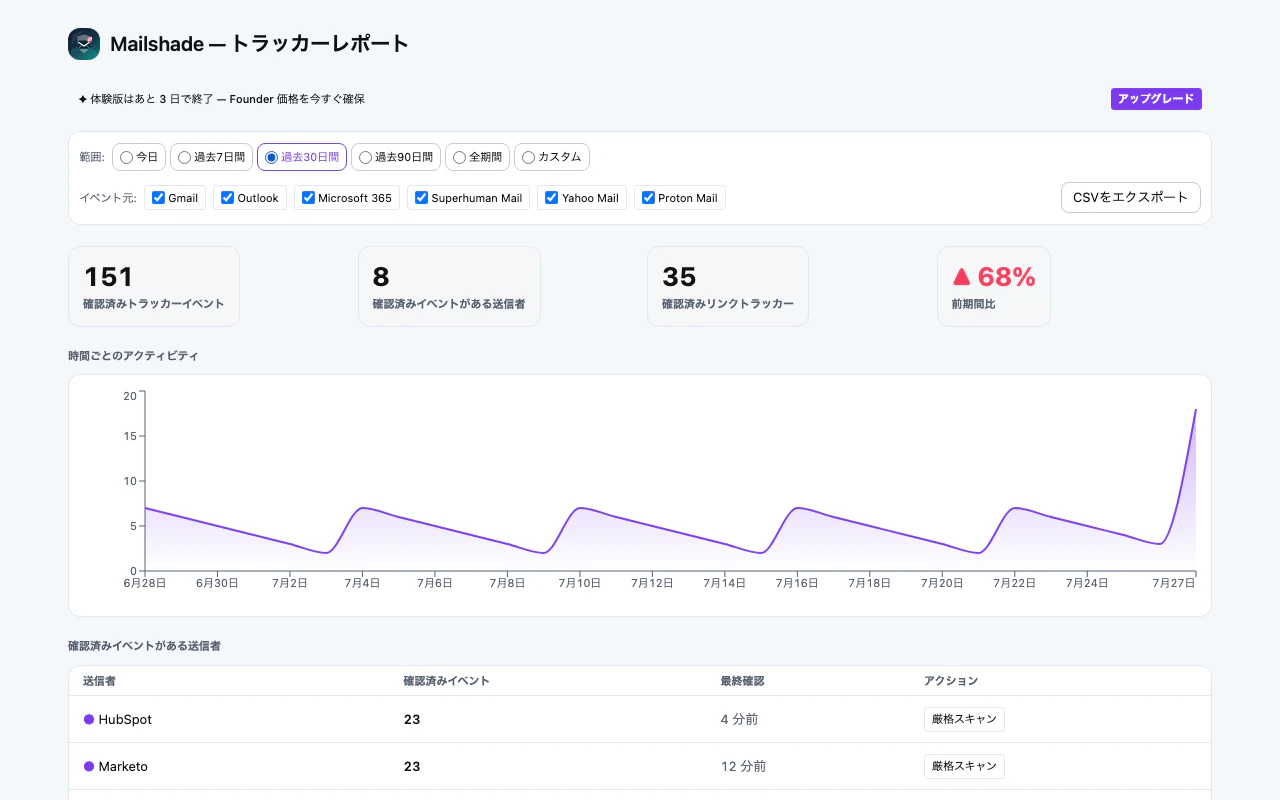Select the 過去90日間 range option
The image size is (1280, 800).
pyautogui.click(x=396, y=157)
